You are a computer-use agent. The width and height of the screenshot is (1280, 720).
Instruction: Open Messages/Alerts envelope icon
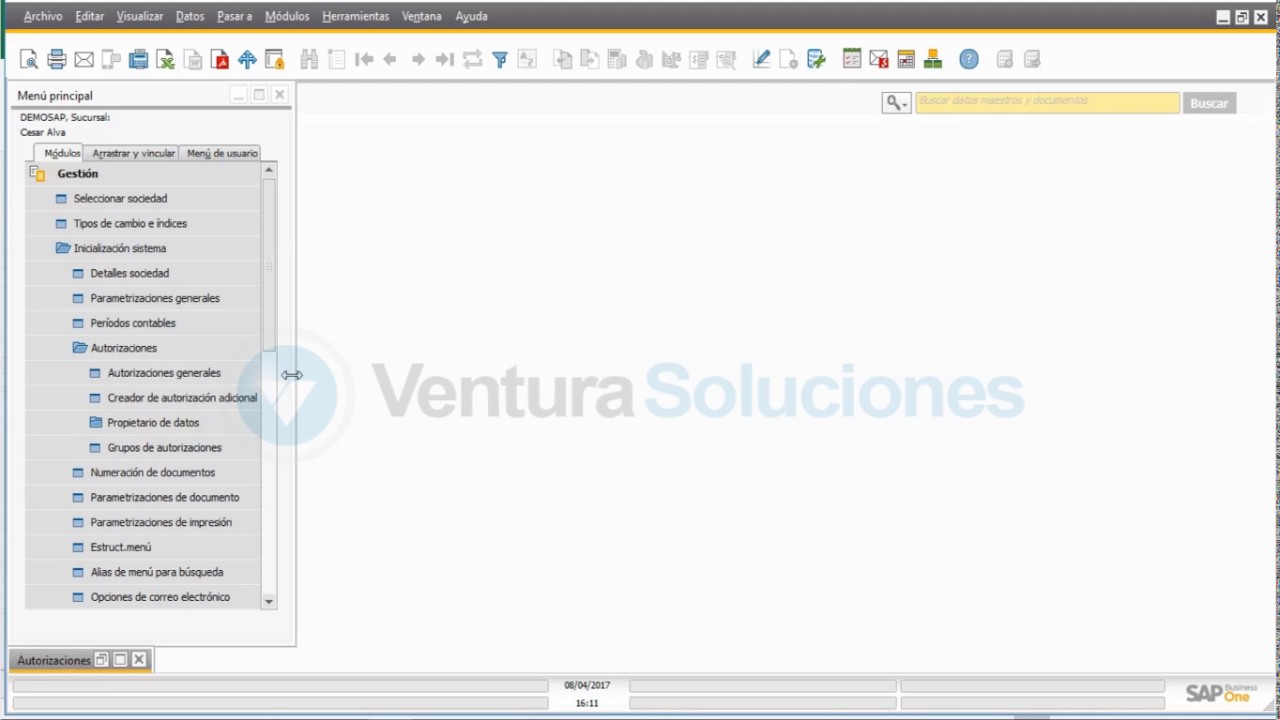click(x=879, y=60)
